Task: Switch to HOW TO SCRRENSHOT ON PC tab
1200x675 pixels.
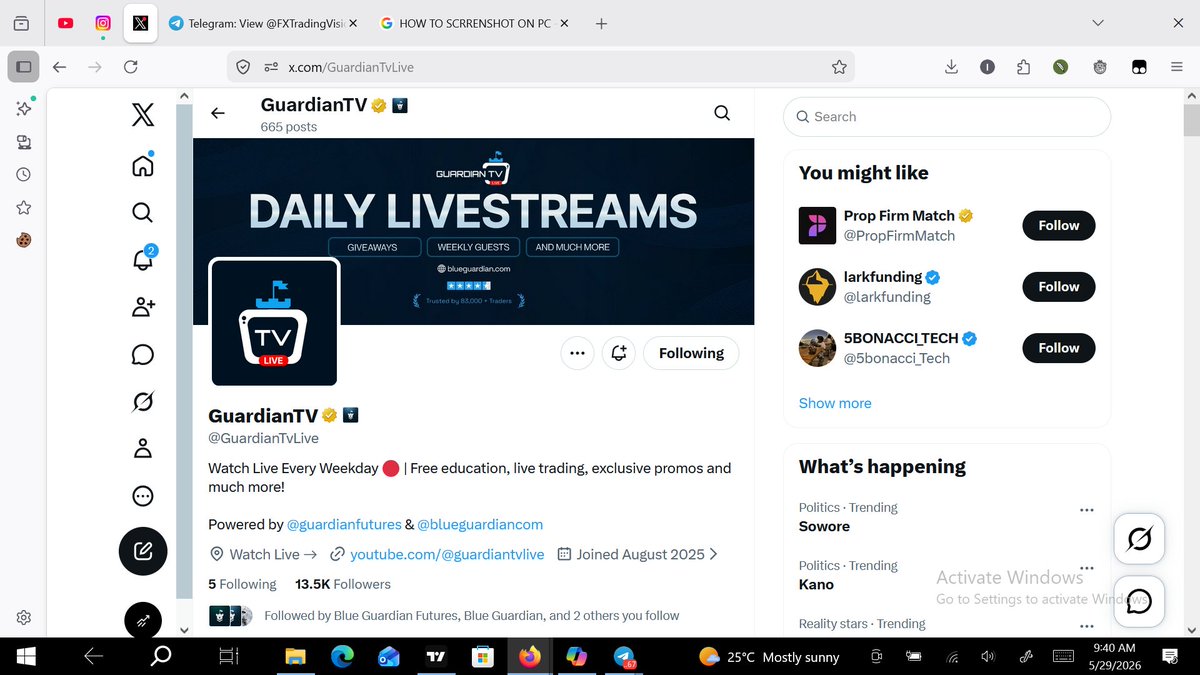Action: click(474, 23)
